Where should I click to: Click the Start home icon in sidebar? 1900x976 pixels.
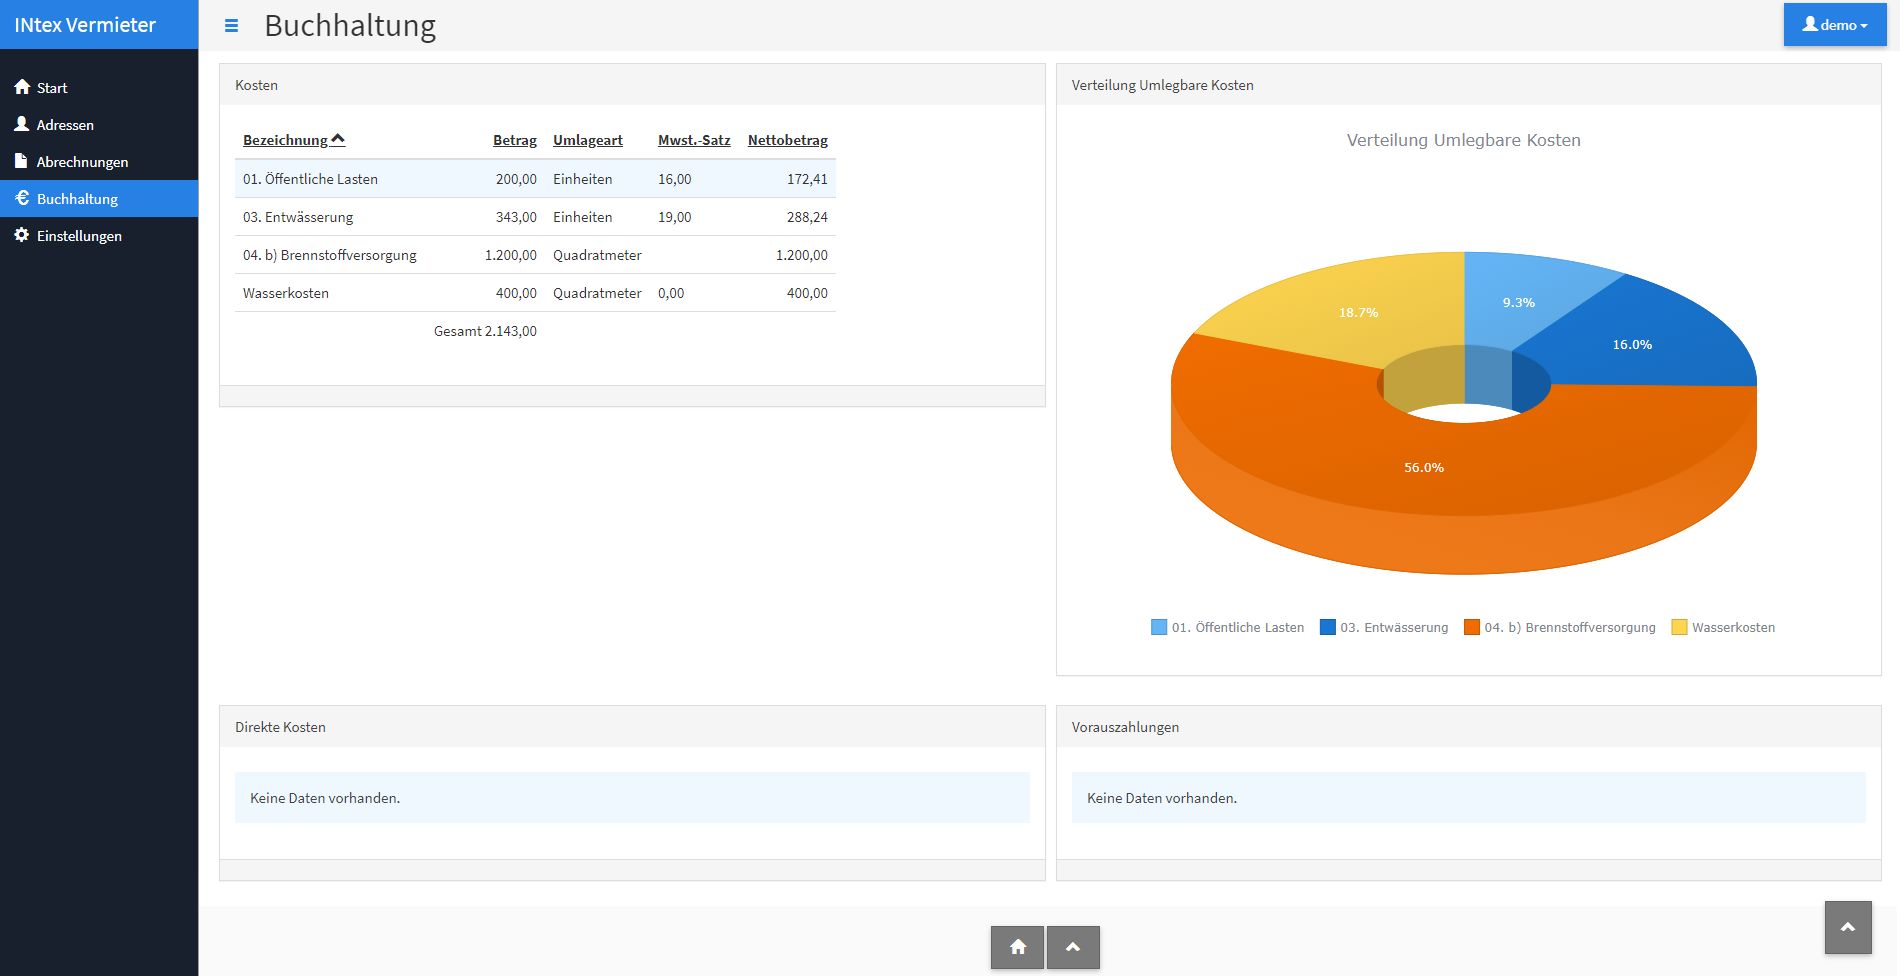[22, 87]
